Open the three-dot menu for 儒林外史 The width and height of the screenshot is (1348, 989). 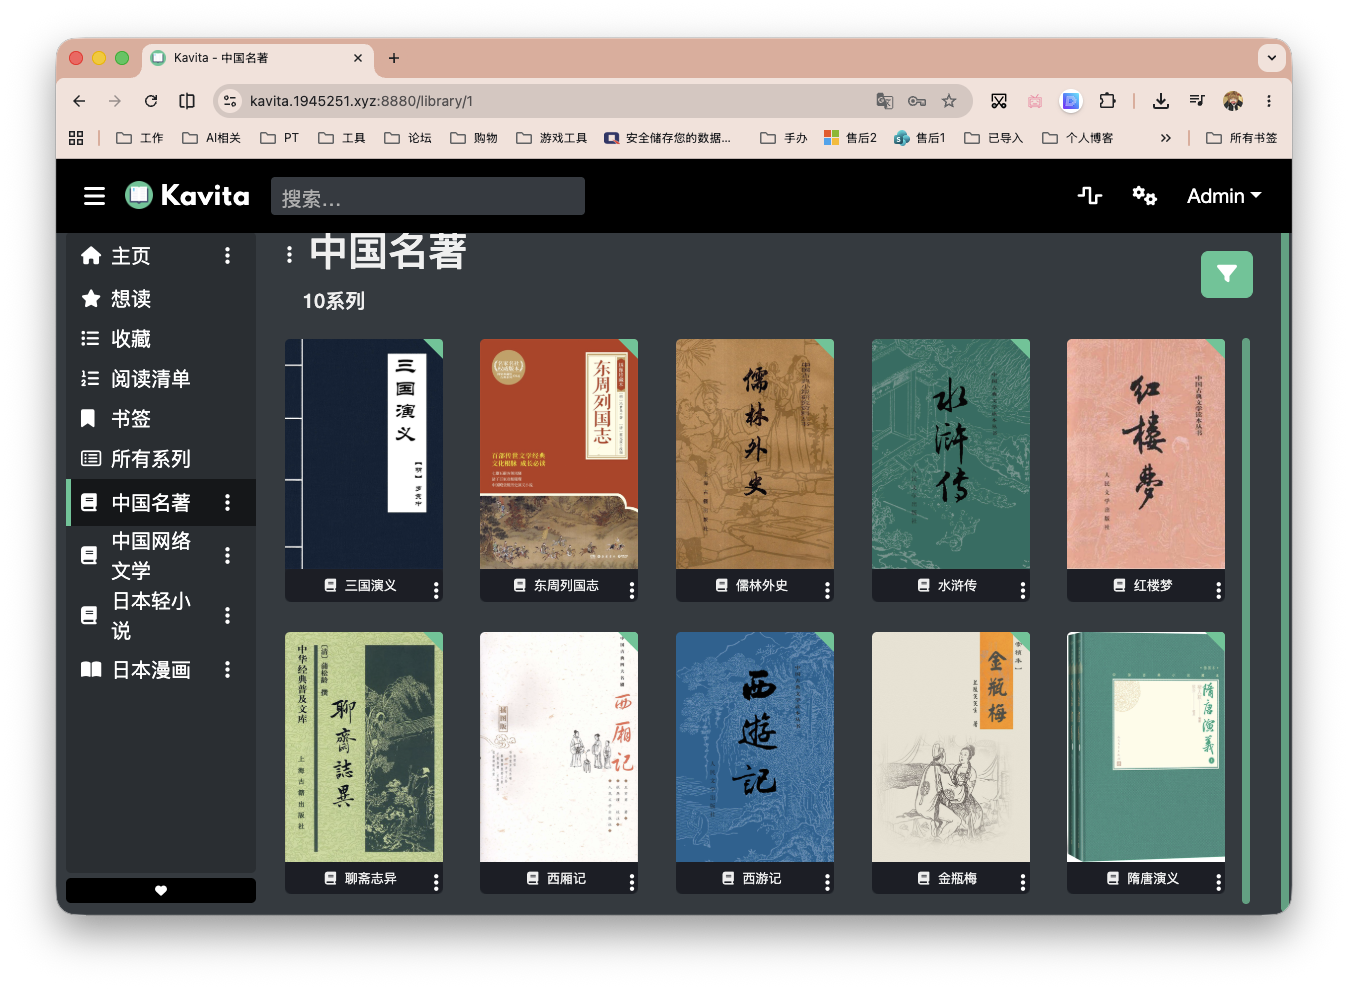pyautogui.click(x=827, y=590)
